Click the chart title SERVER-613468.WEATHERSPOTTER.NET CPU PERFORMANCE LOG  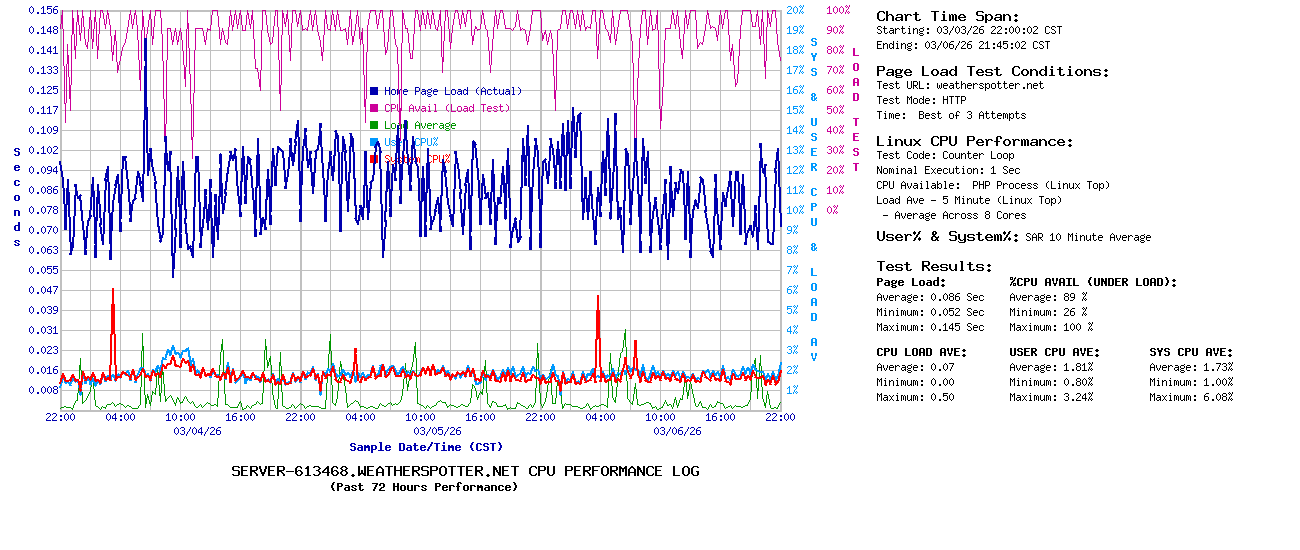click(465, 471)
